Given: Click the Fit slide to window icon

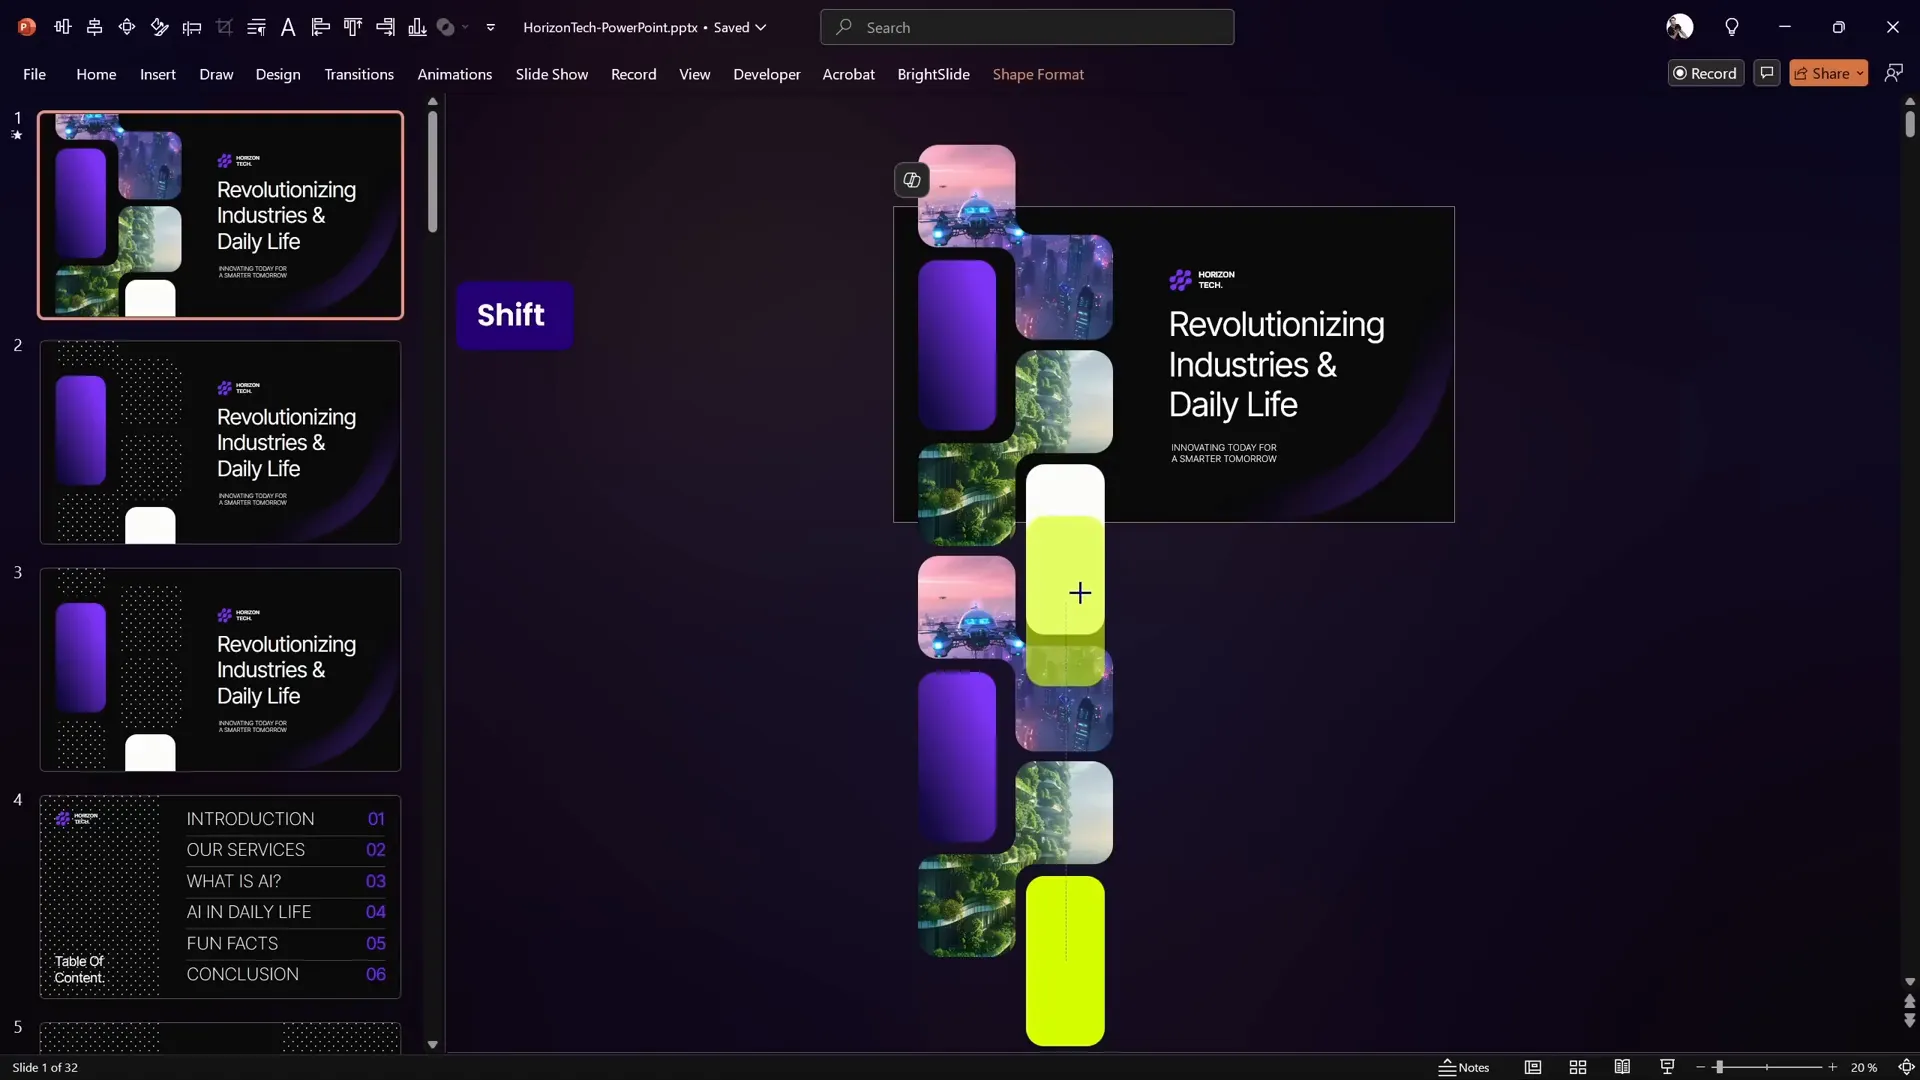Looking at the screenshot, I should pyautogui.click(x=1907, y=1068).
